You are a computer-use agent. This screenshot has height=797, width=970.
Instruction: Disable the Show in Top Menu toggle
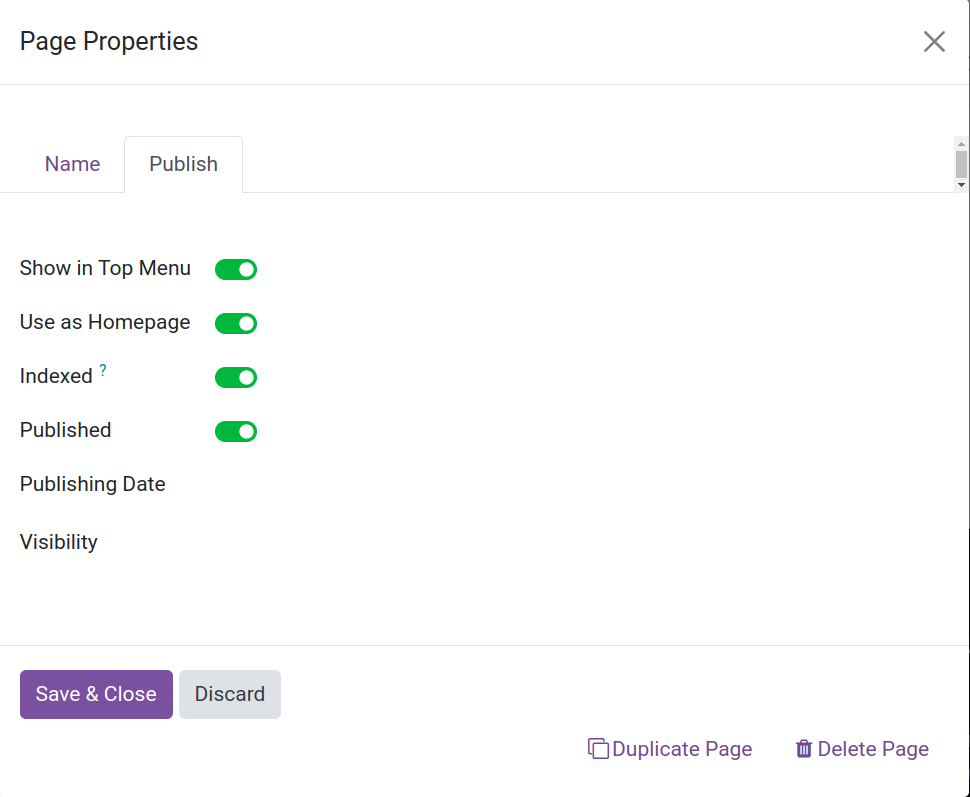tap(236, 269)
